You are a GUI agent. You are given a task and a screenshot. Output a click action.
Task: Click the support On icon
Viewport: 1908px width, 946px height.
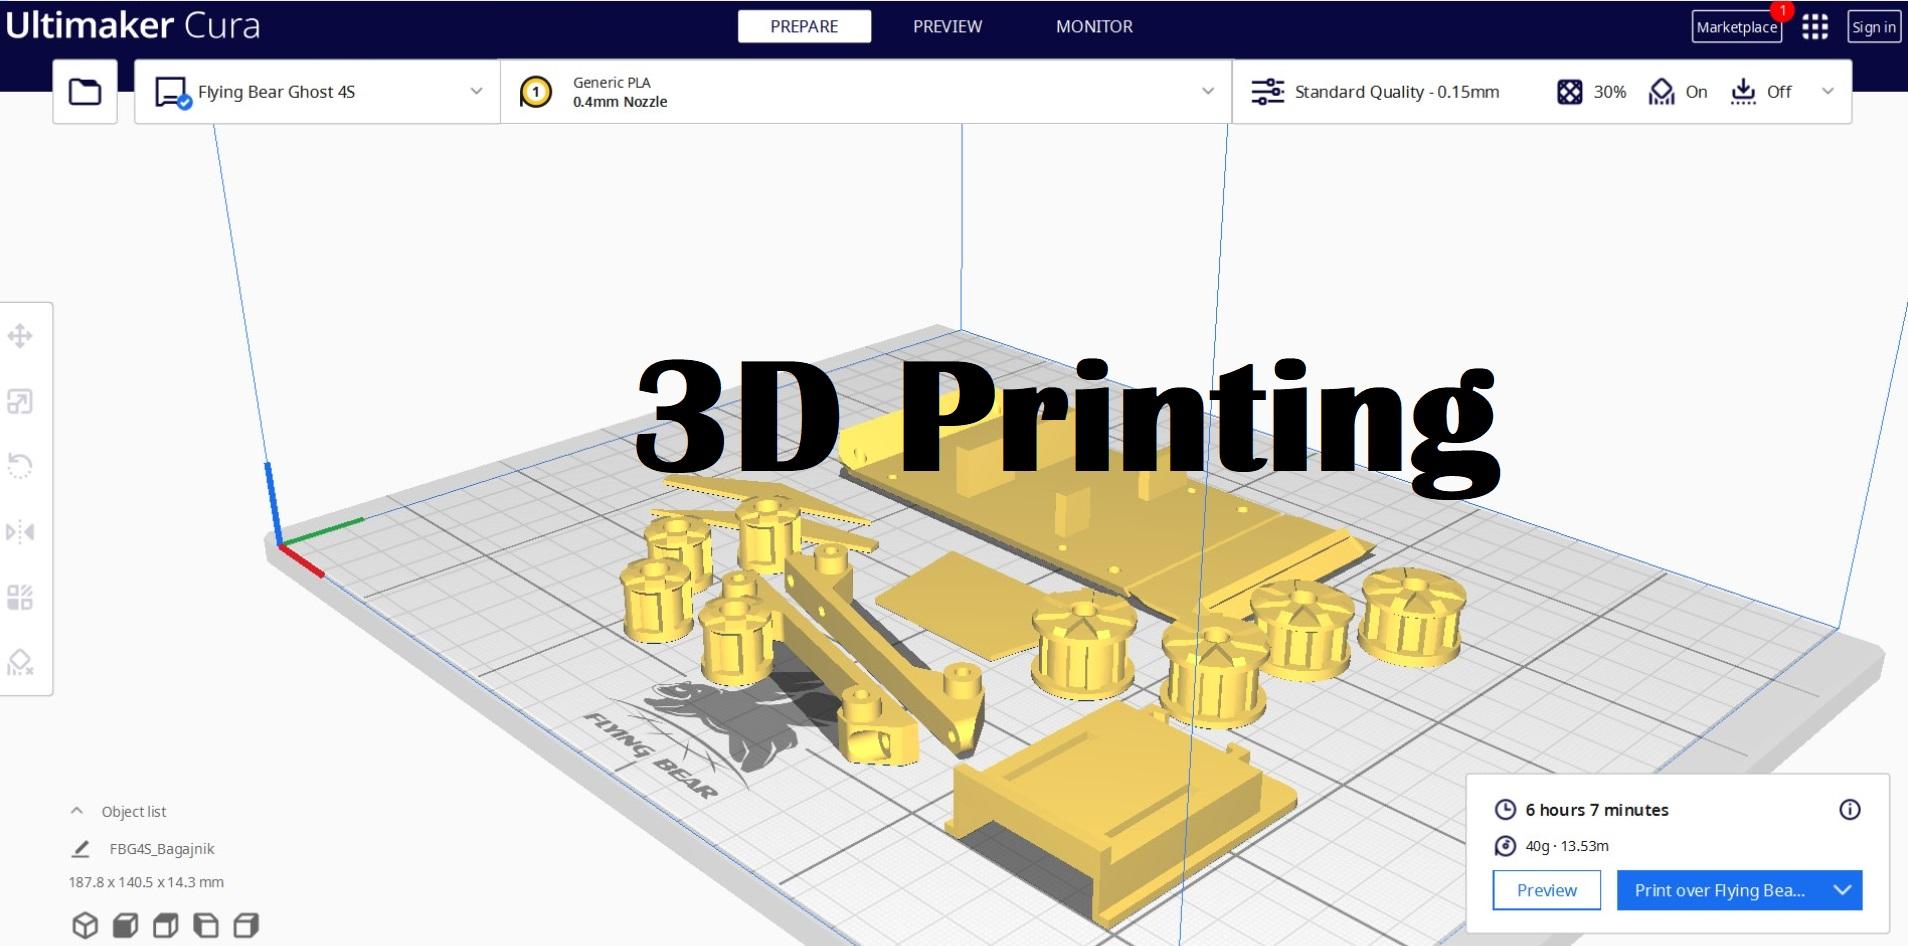(x=1661, y=92)
